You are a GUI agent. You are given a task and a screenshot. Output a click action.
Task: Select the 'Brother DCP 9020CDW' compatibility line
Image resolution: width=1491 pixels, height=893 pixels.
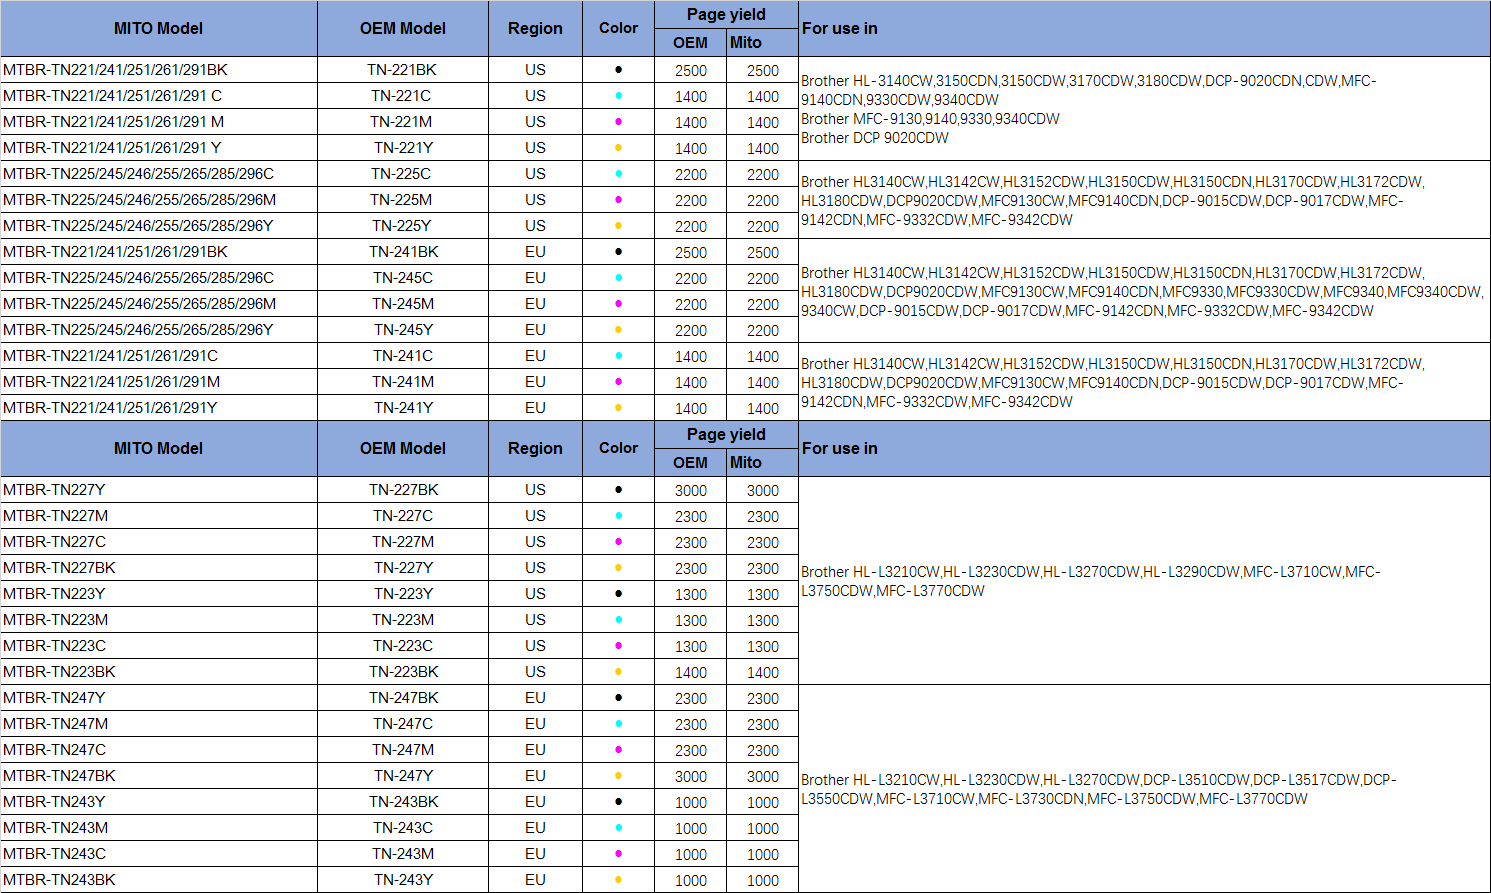click(x=875, y=138)
